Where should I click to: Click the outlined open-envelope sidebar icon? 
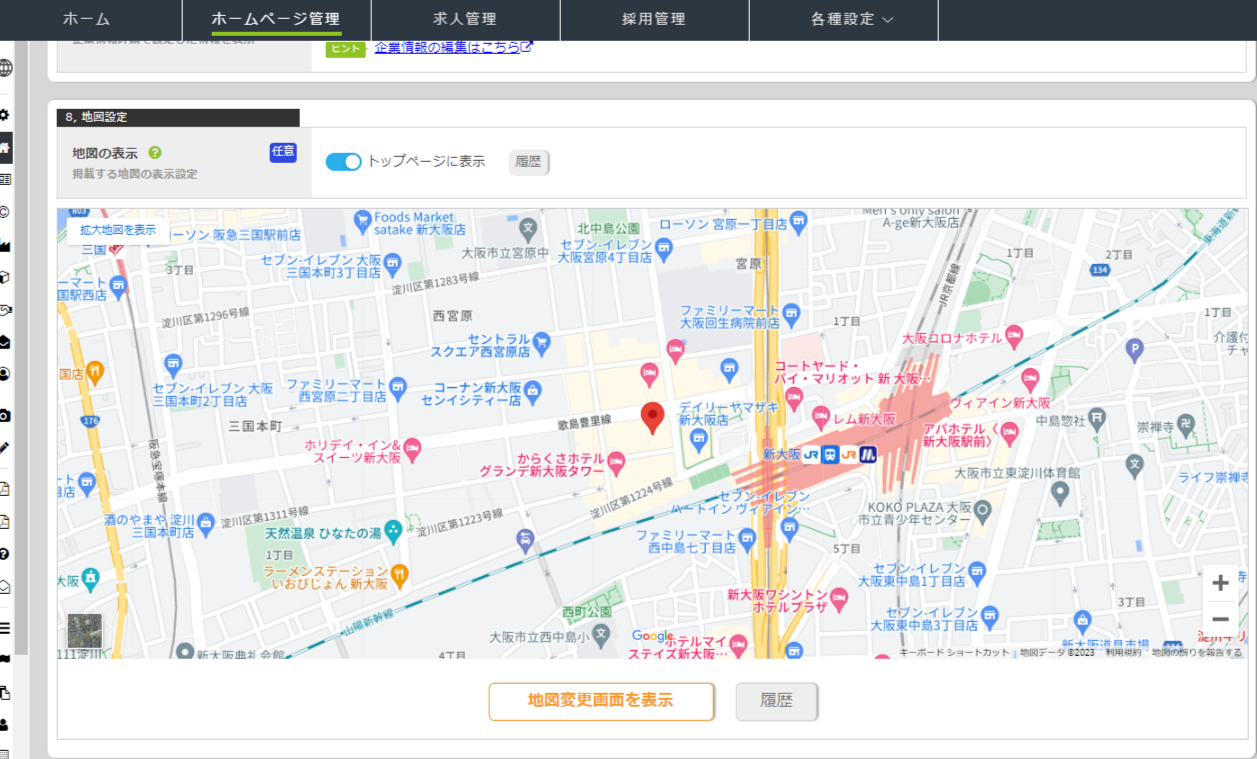click(5, 586)
